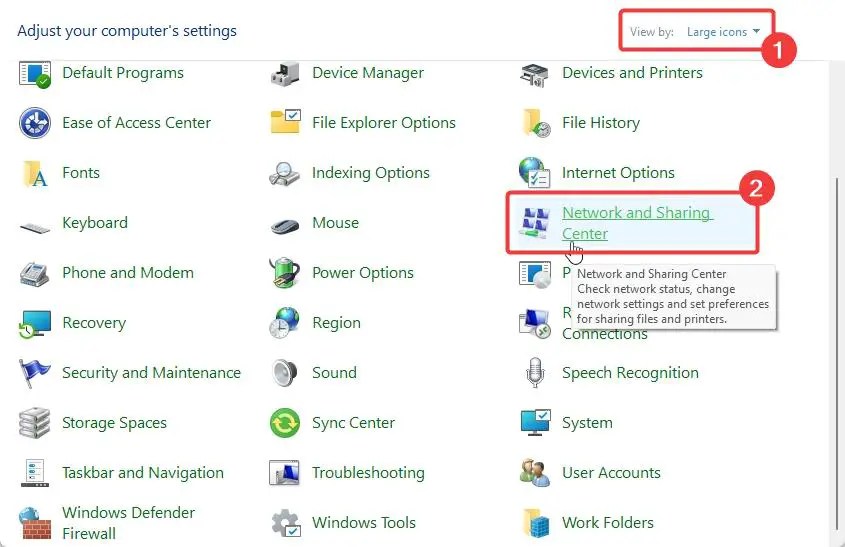Click the Speech Recognition microphone icon

click(535, 372)
